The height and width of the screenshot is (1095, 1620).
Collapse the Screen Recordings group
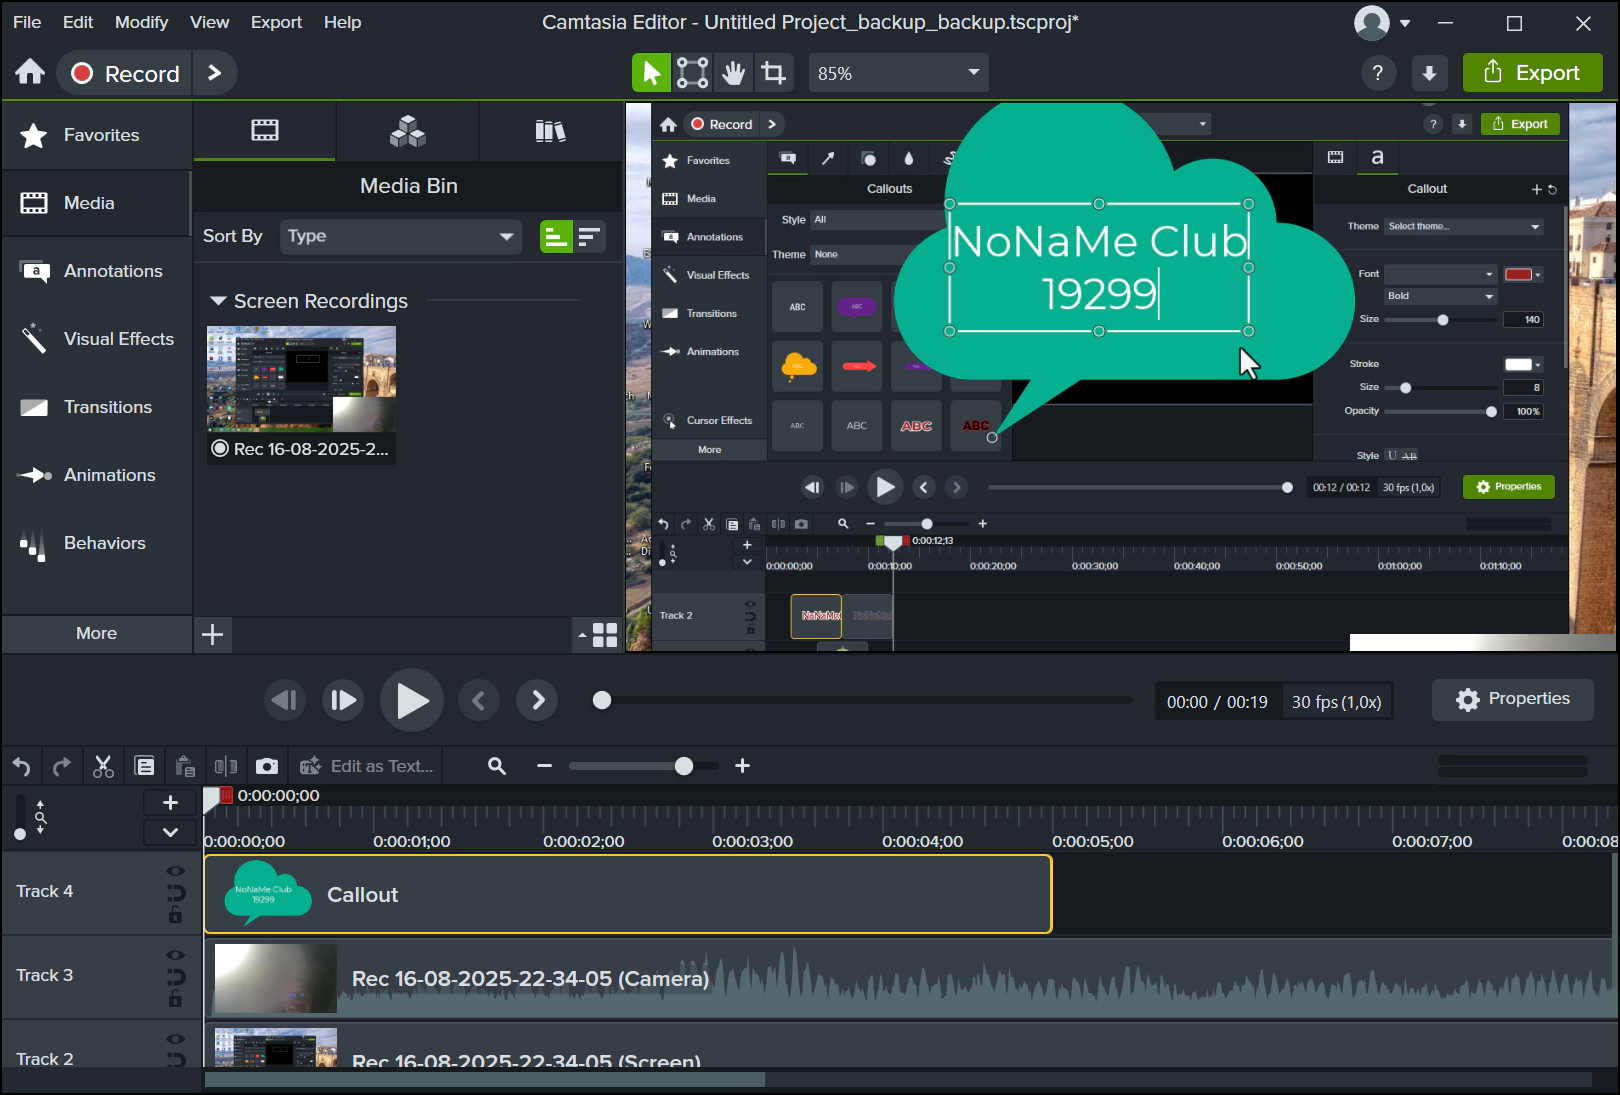tap(217, 301)
